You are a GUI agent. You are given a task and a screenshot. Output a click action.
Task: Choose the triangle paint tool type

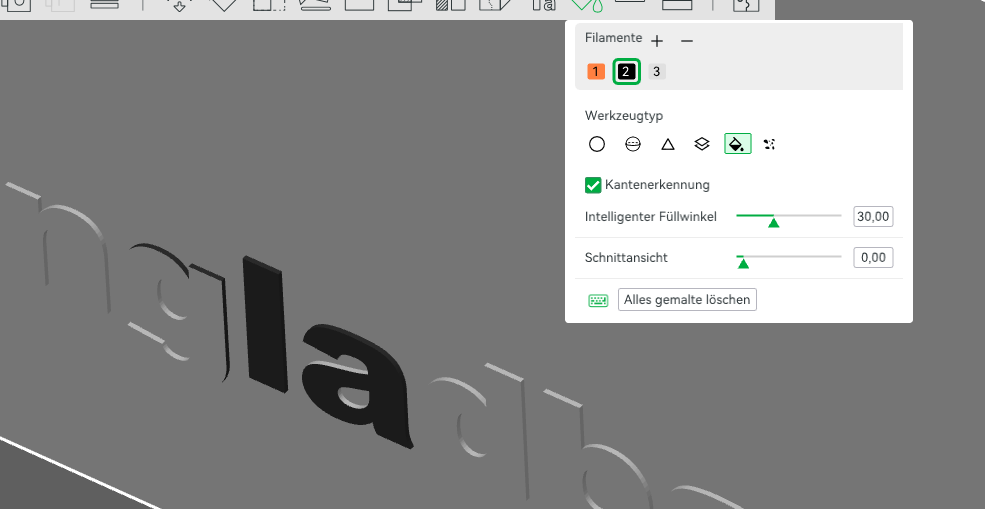668,145
